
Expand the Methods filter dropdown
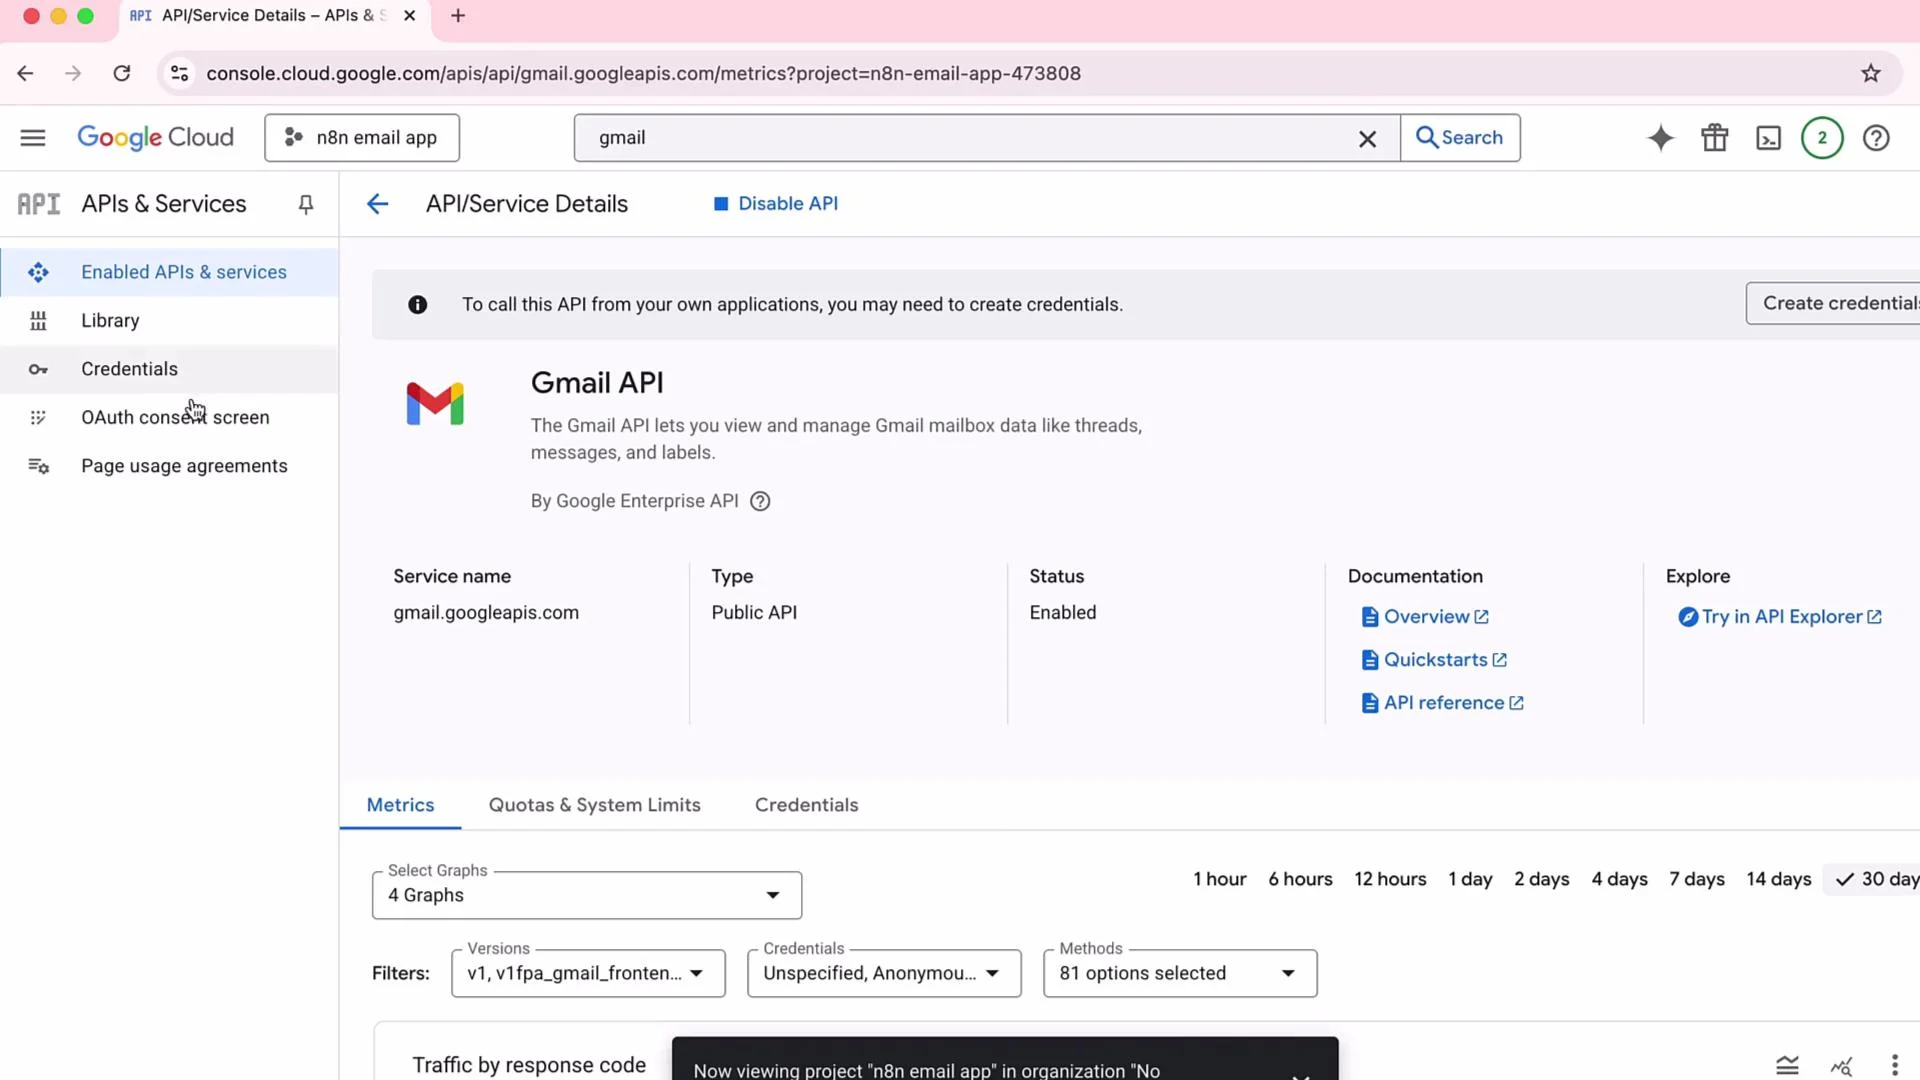click(1180, 973)
